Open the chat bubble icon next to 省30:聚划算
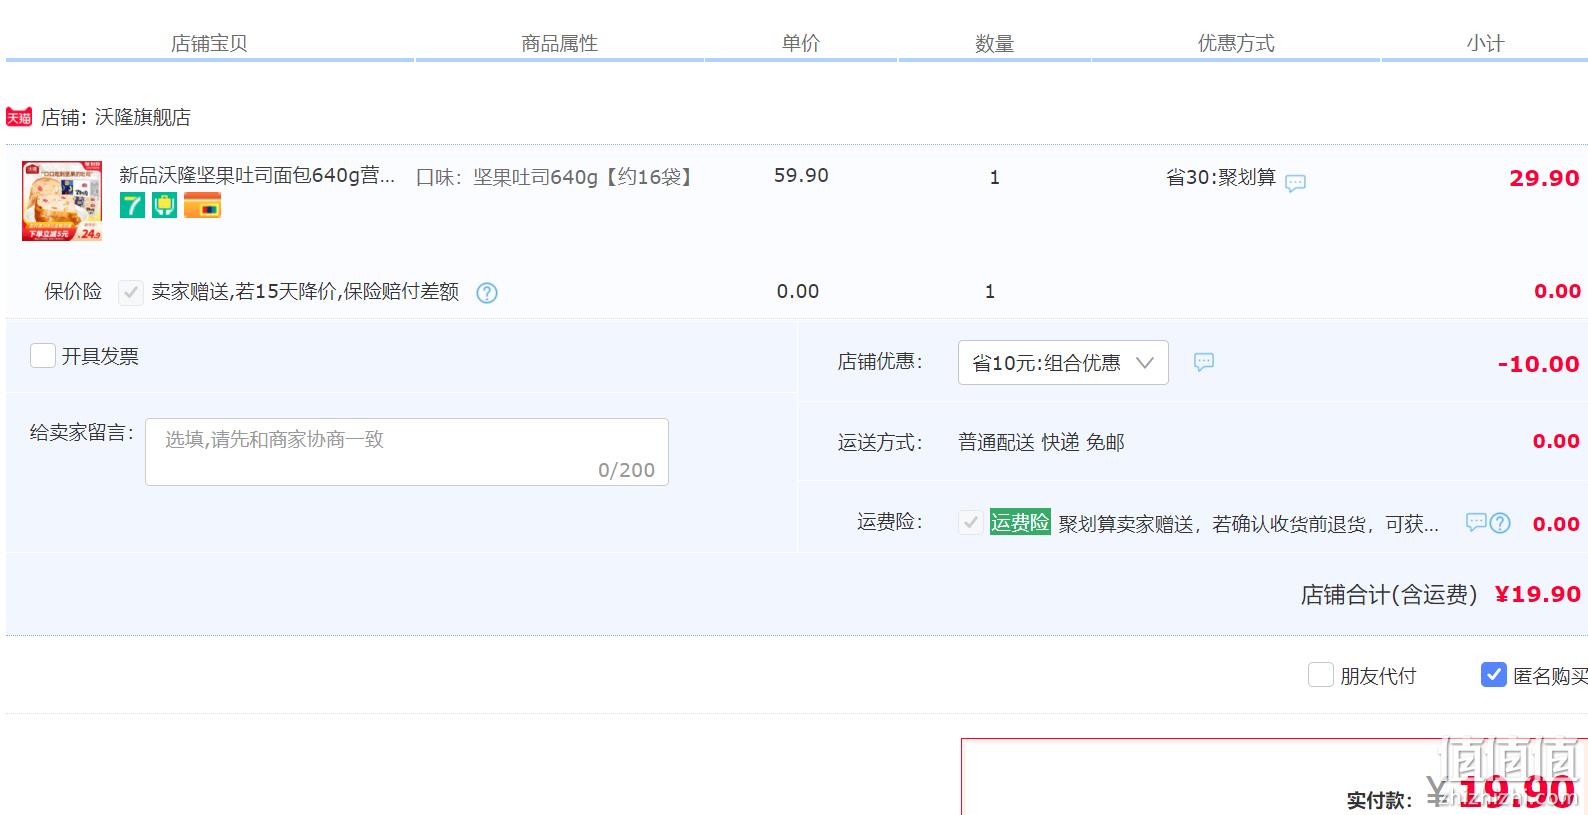This screenshot has height=815, width=1588. click(1295, 183)
